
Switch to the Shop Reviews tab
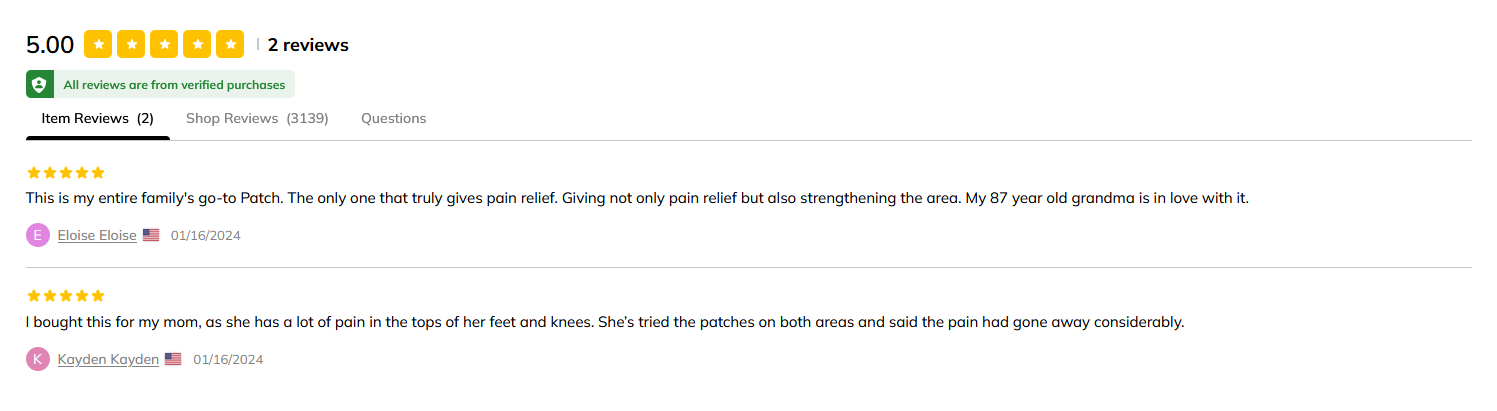pyautogui.click(x=257, y=118)
